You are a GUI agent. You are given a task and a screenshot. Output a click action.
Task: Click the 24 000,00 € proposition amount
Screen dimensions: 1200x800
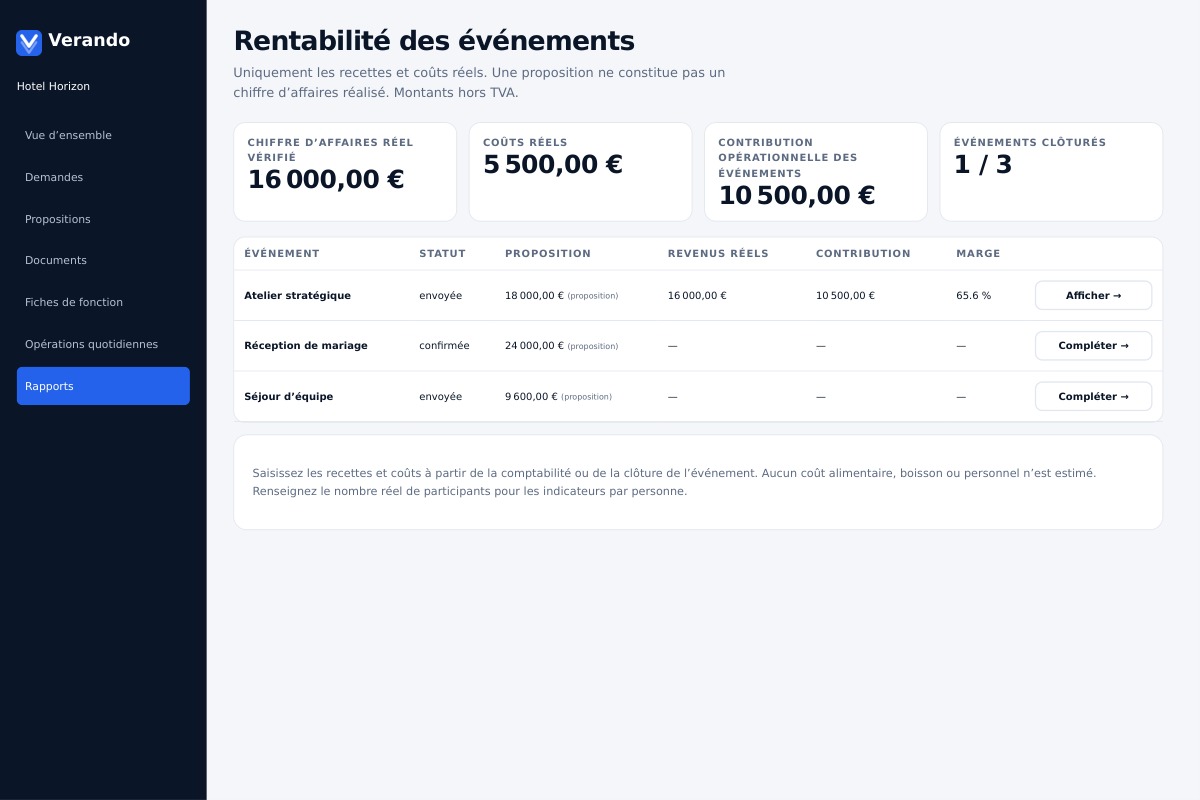pos(534,346)
